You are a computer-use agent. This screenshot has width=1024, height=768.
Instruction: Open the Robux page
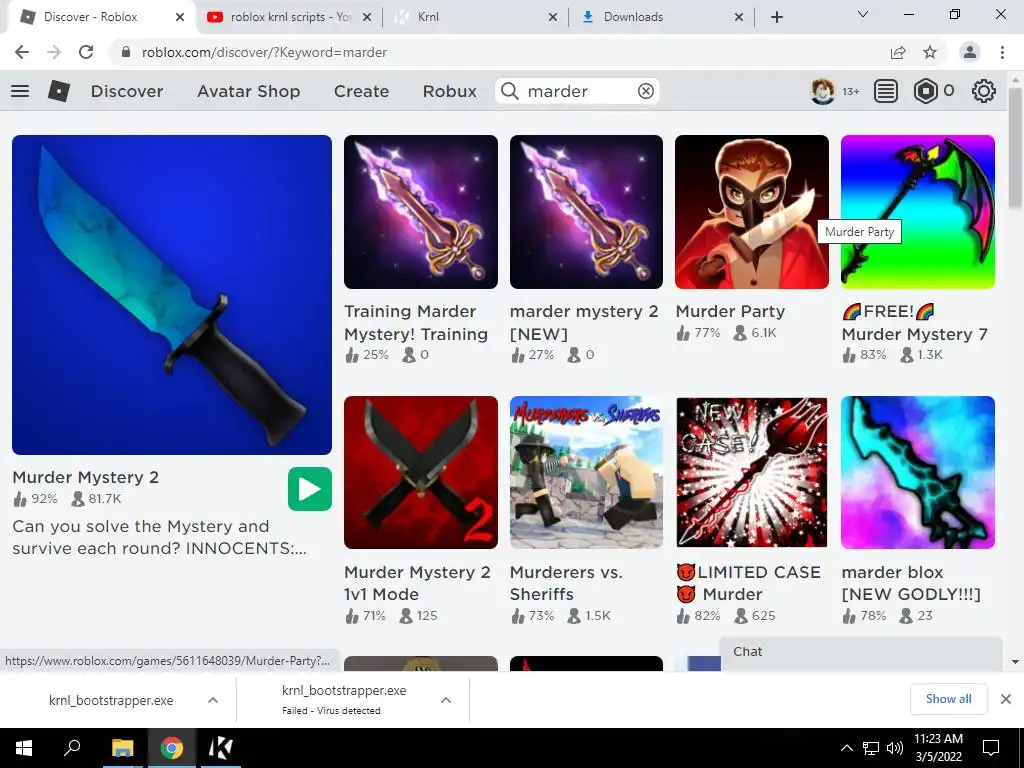(449, 91)
